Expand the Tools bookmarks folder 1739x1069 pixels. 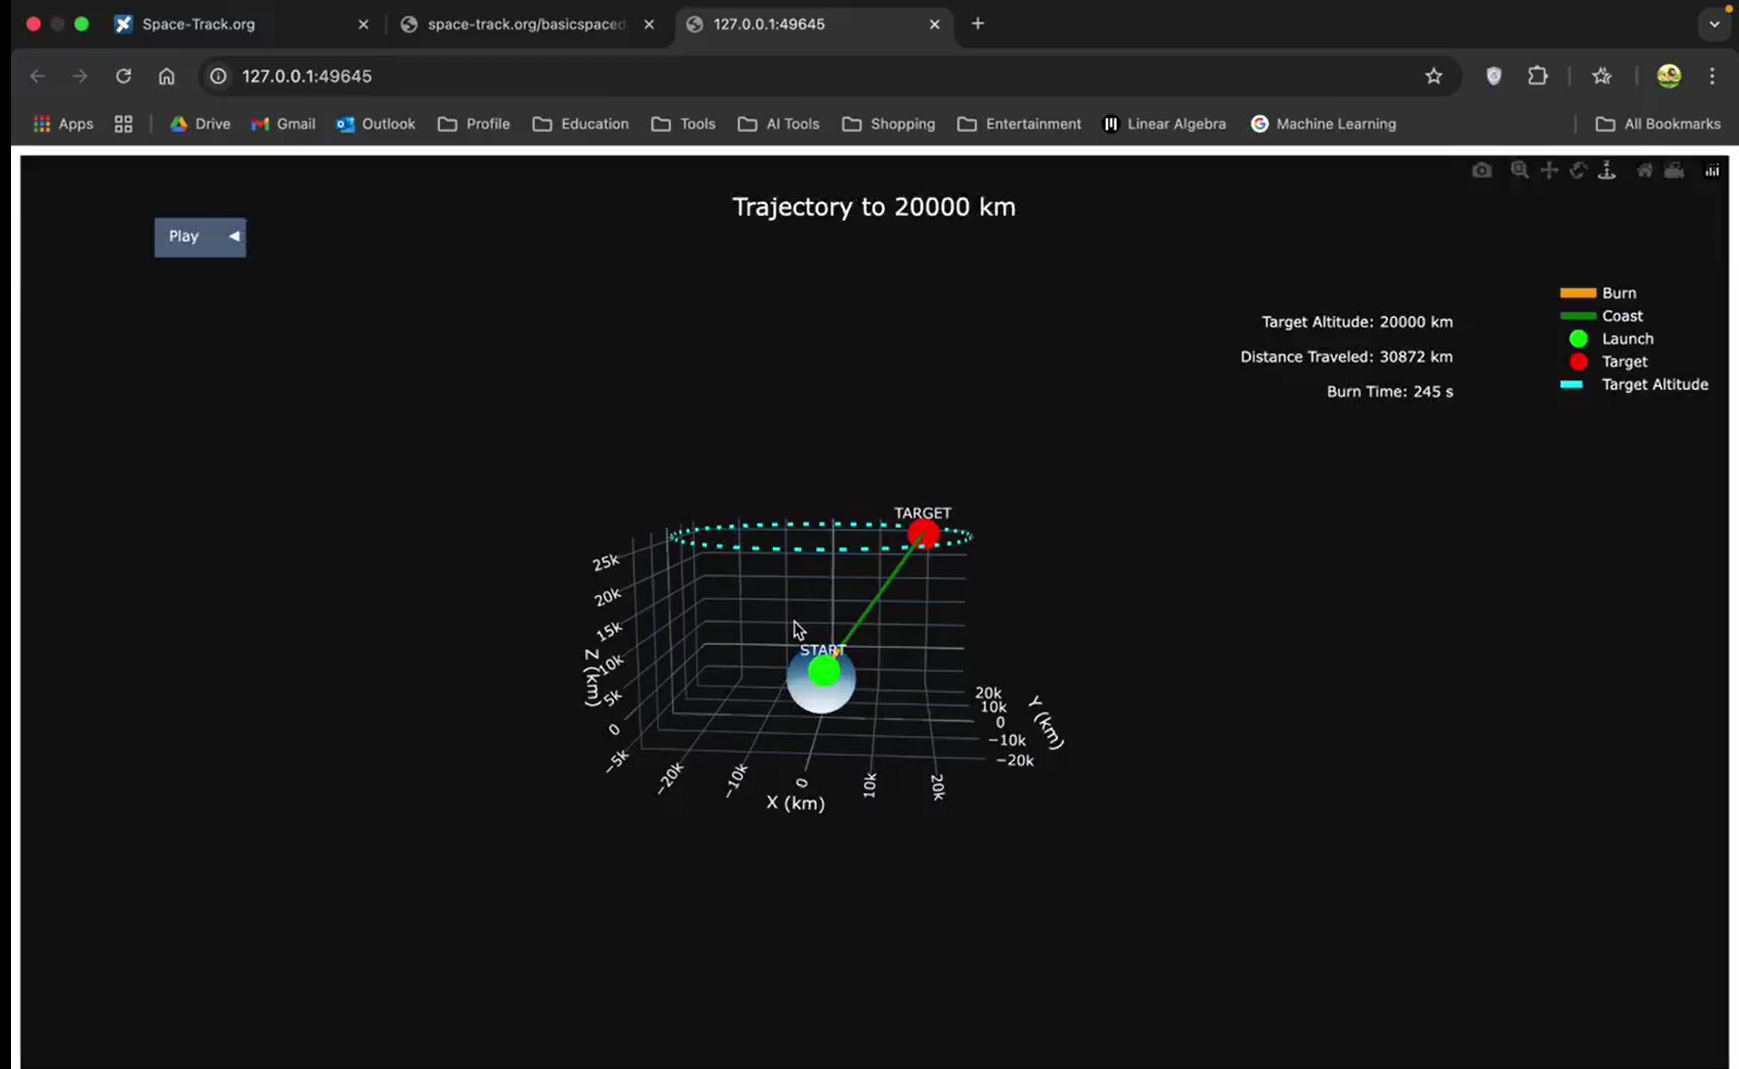[684, 124]
